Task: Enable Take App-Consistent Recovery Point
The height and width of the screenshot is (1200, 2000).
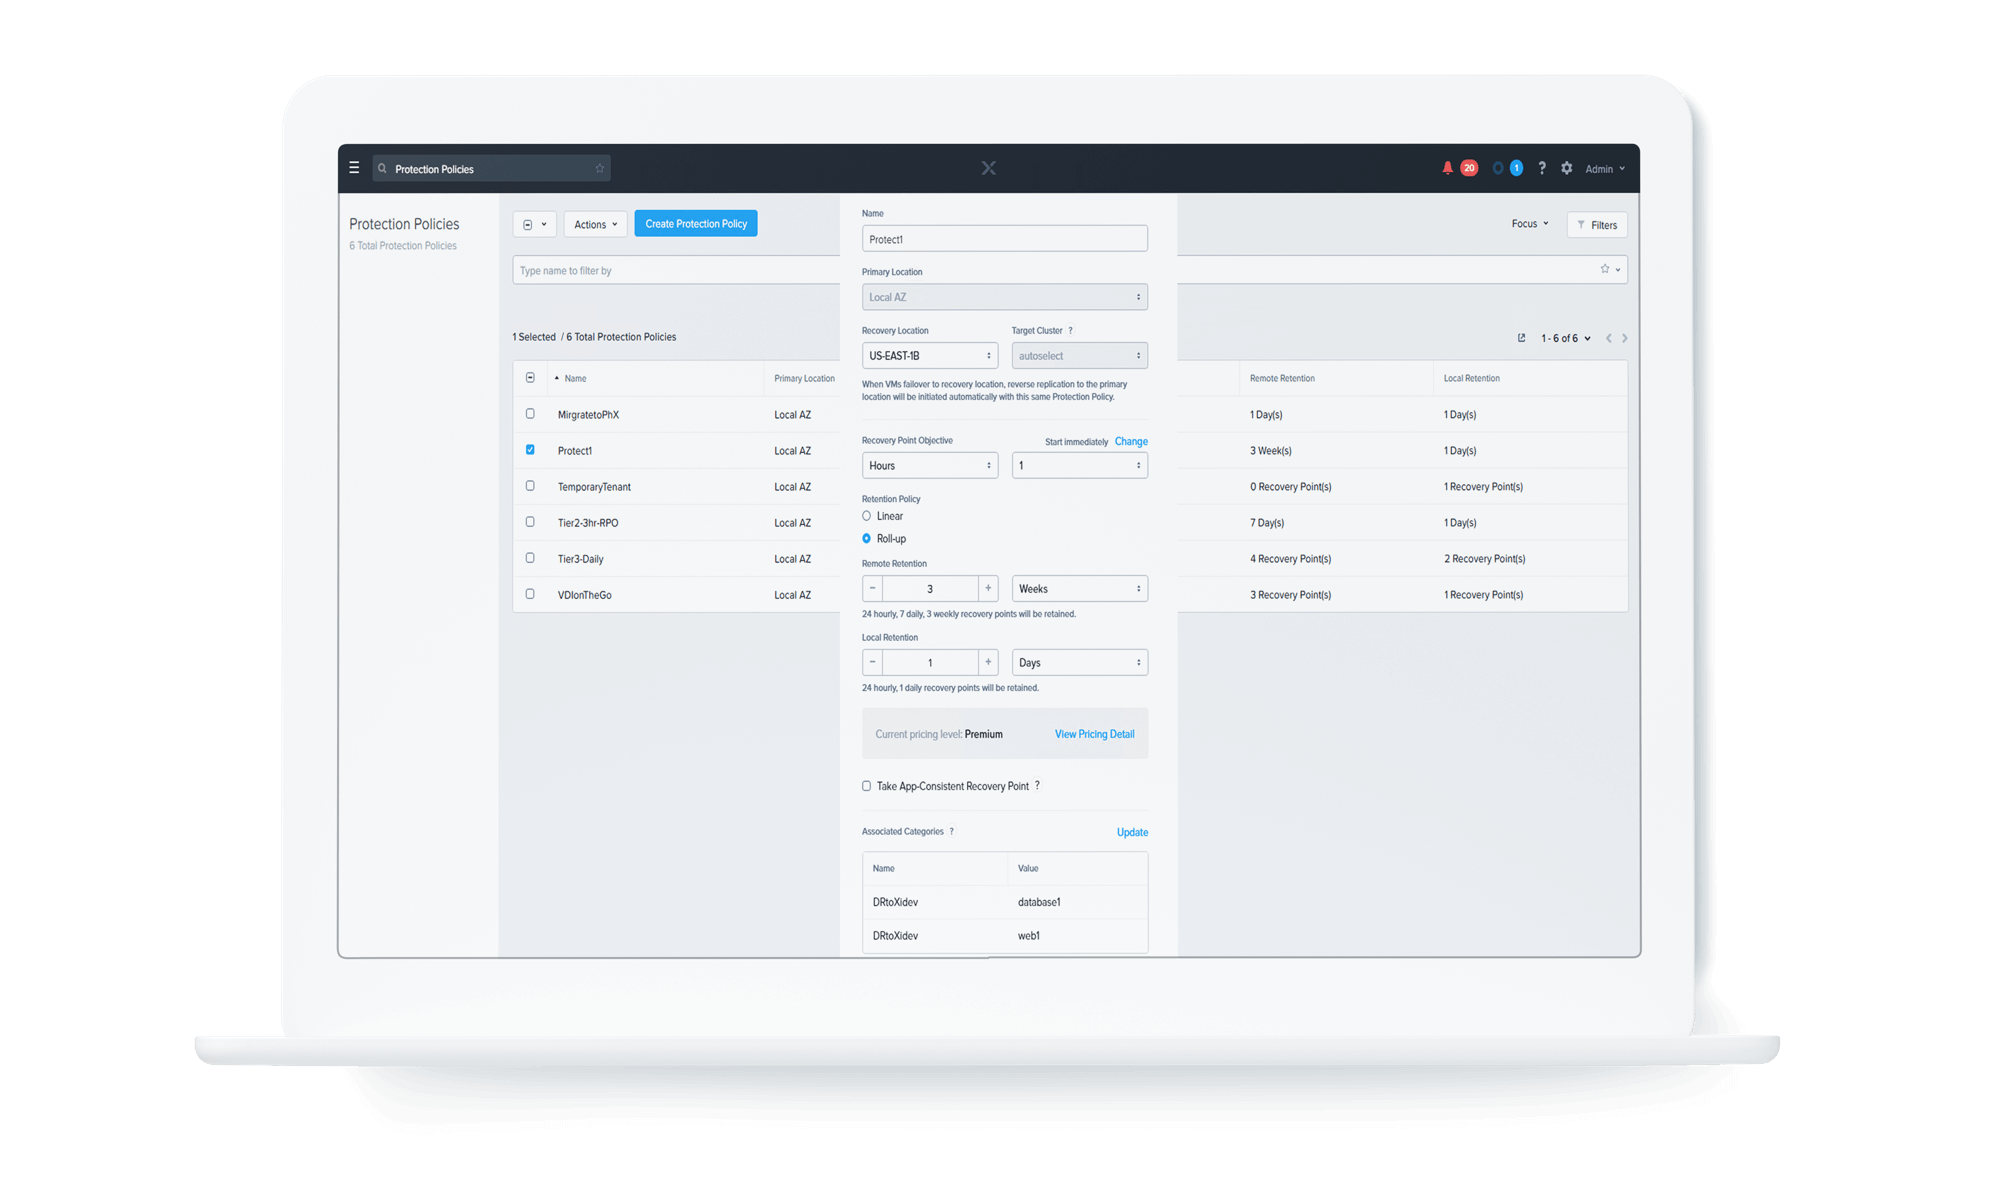Action: coord(866,786)
